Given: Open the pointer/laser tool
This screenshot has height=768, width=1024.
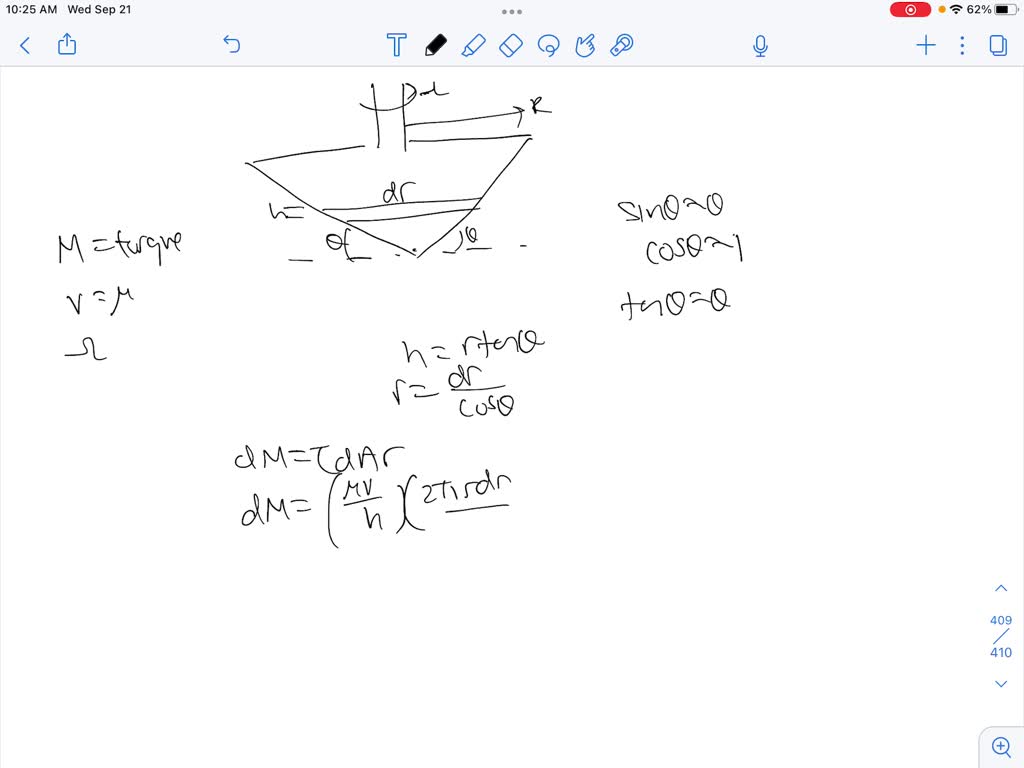Looking at the screenshot, I should 620,45.
